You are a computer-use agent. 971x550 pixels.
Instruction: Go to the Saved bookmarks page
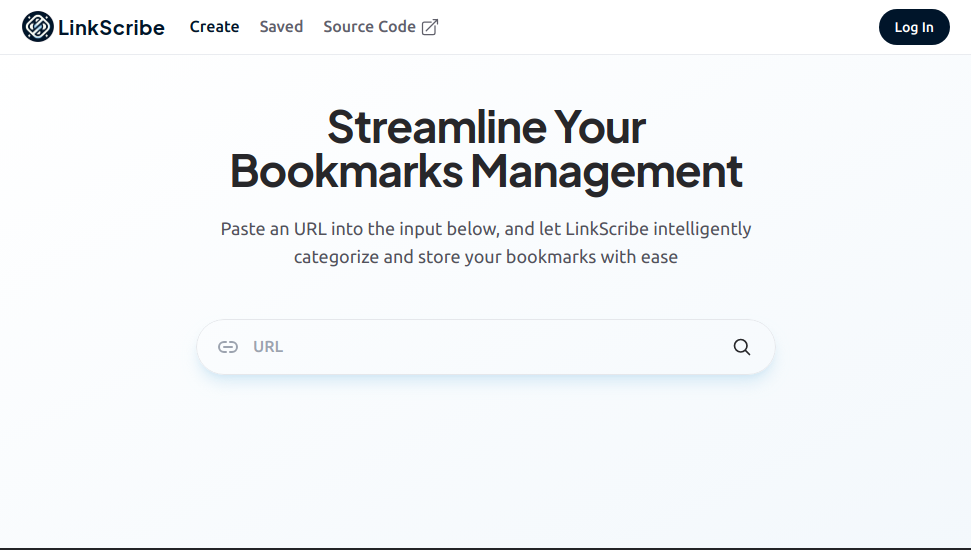(281, 27)
